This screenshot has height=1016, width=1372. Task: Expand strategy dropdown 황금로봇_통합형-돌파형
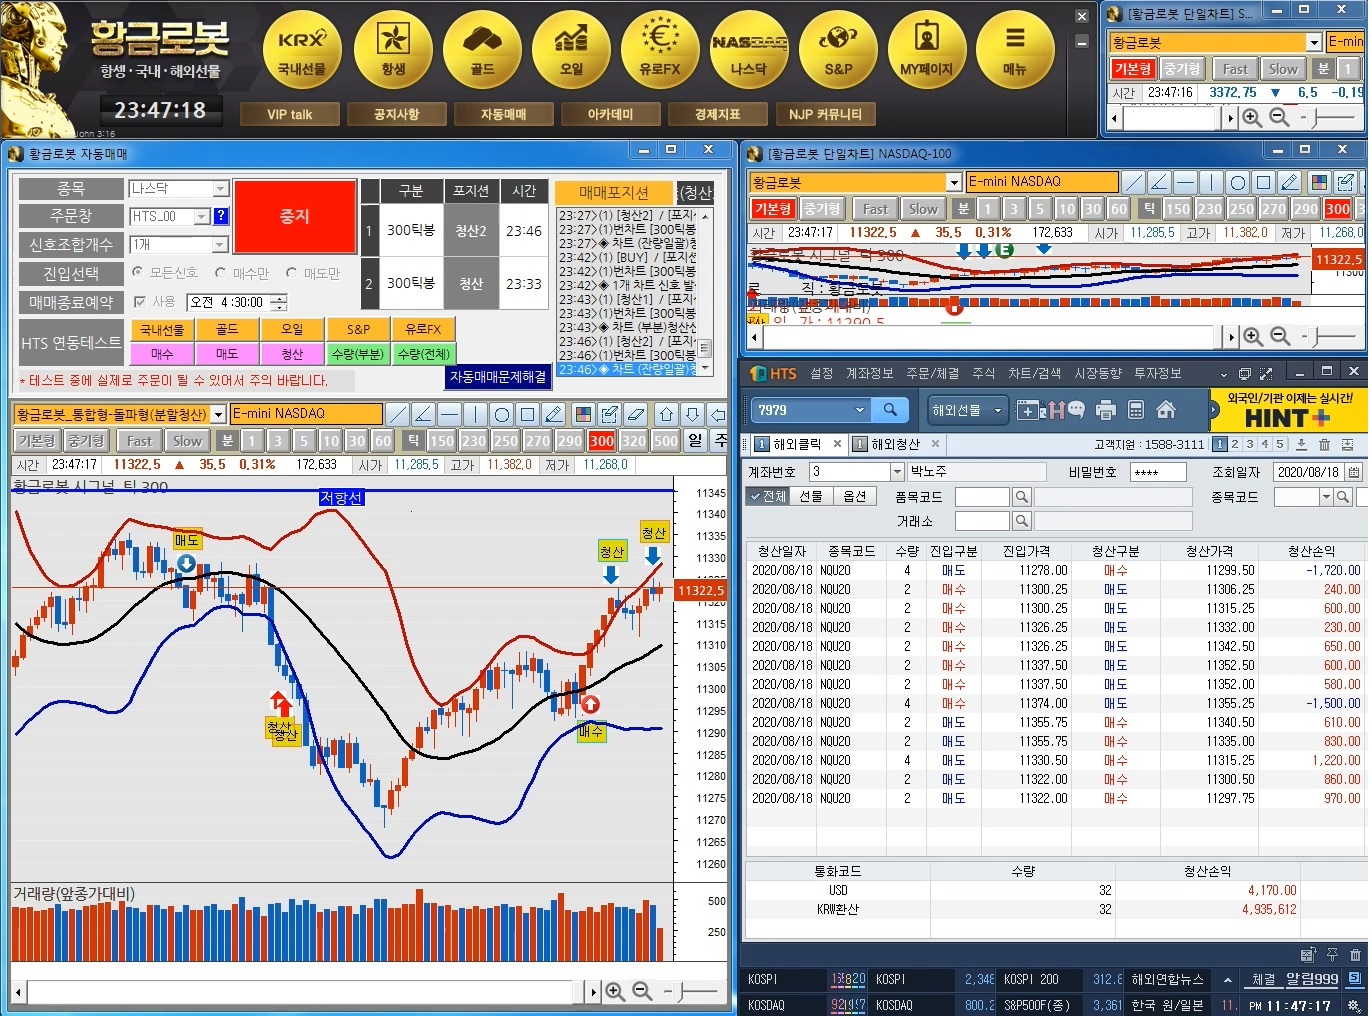click(218, 414)
